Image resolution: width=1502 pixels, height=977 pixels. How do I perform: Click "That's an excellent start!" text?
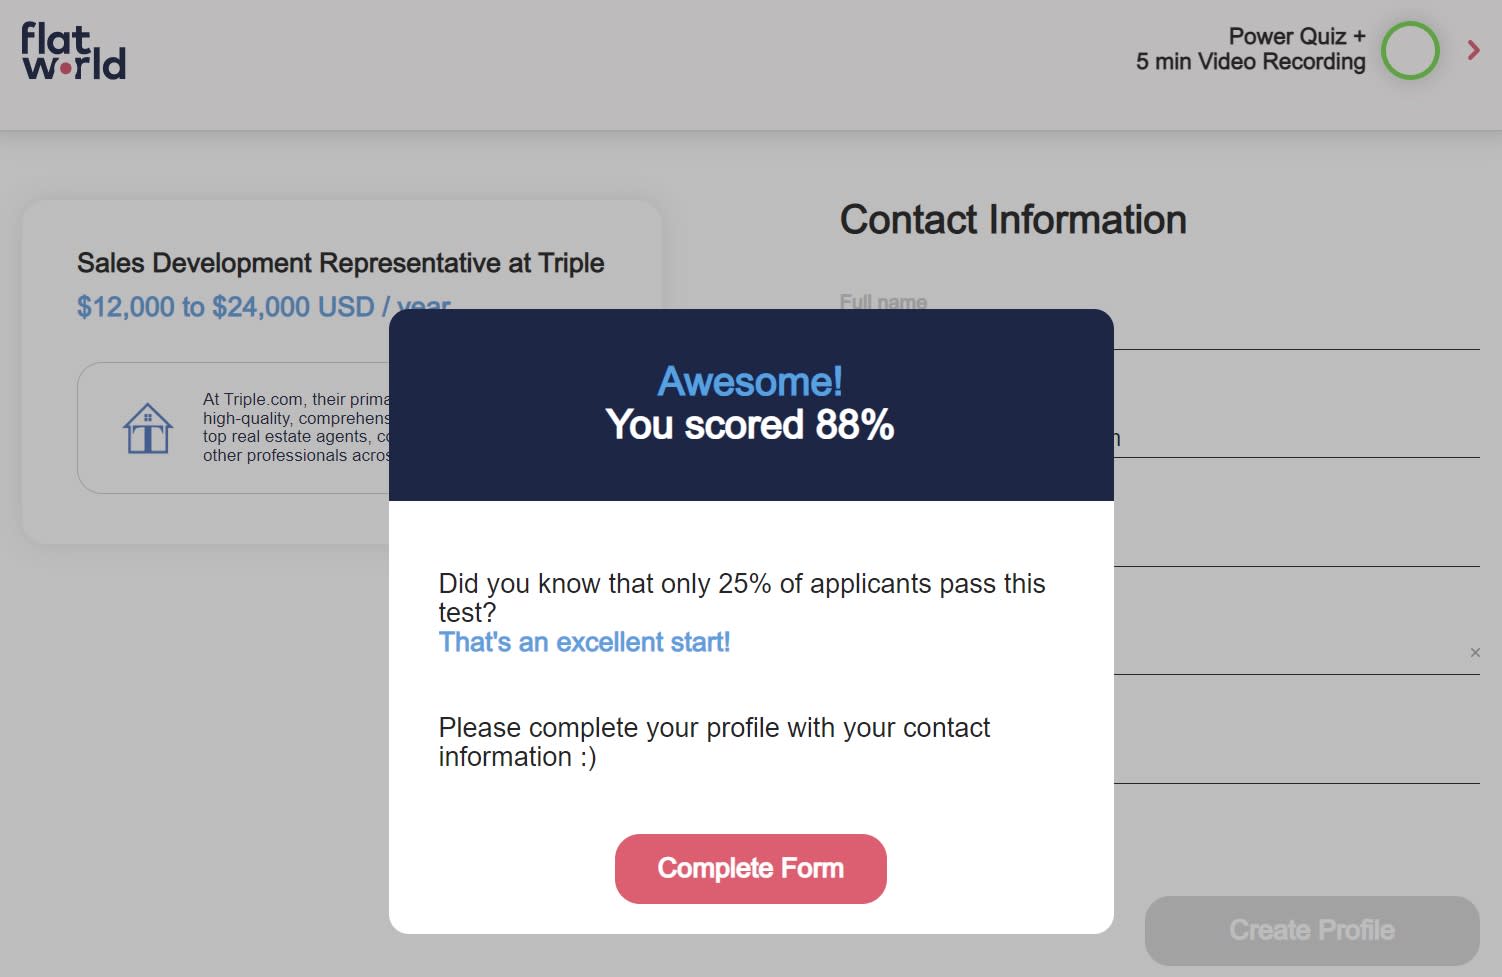(x=584, y=642)
